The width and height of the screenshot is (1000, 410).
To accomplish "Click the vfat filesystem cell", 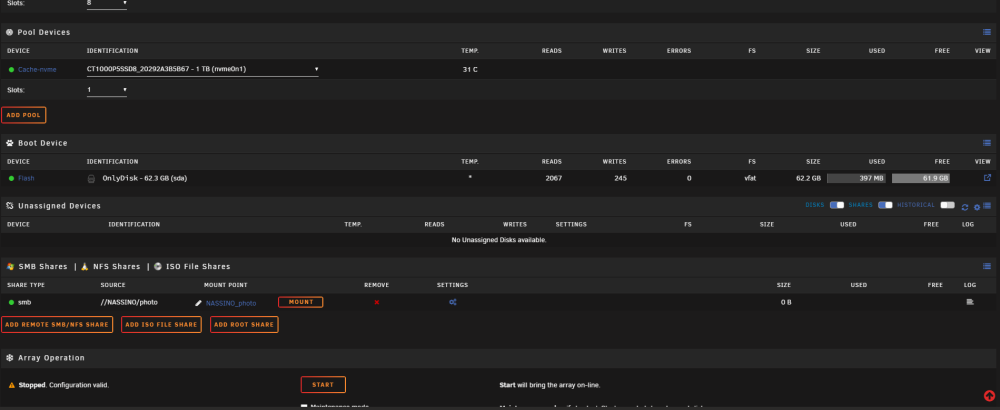I will click(x=750, y=179).
